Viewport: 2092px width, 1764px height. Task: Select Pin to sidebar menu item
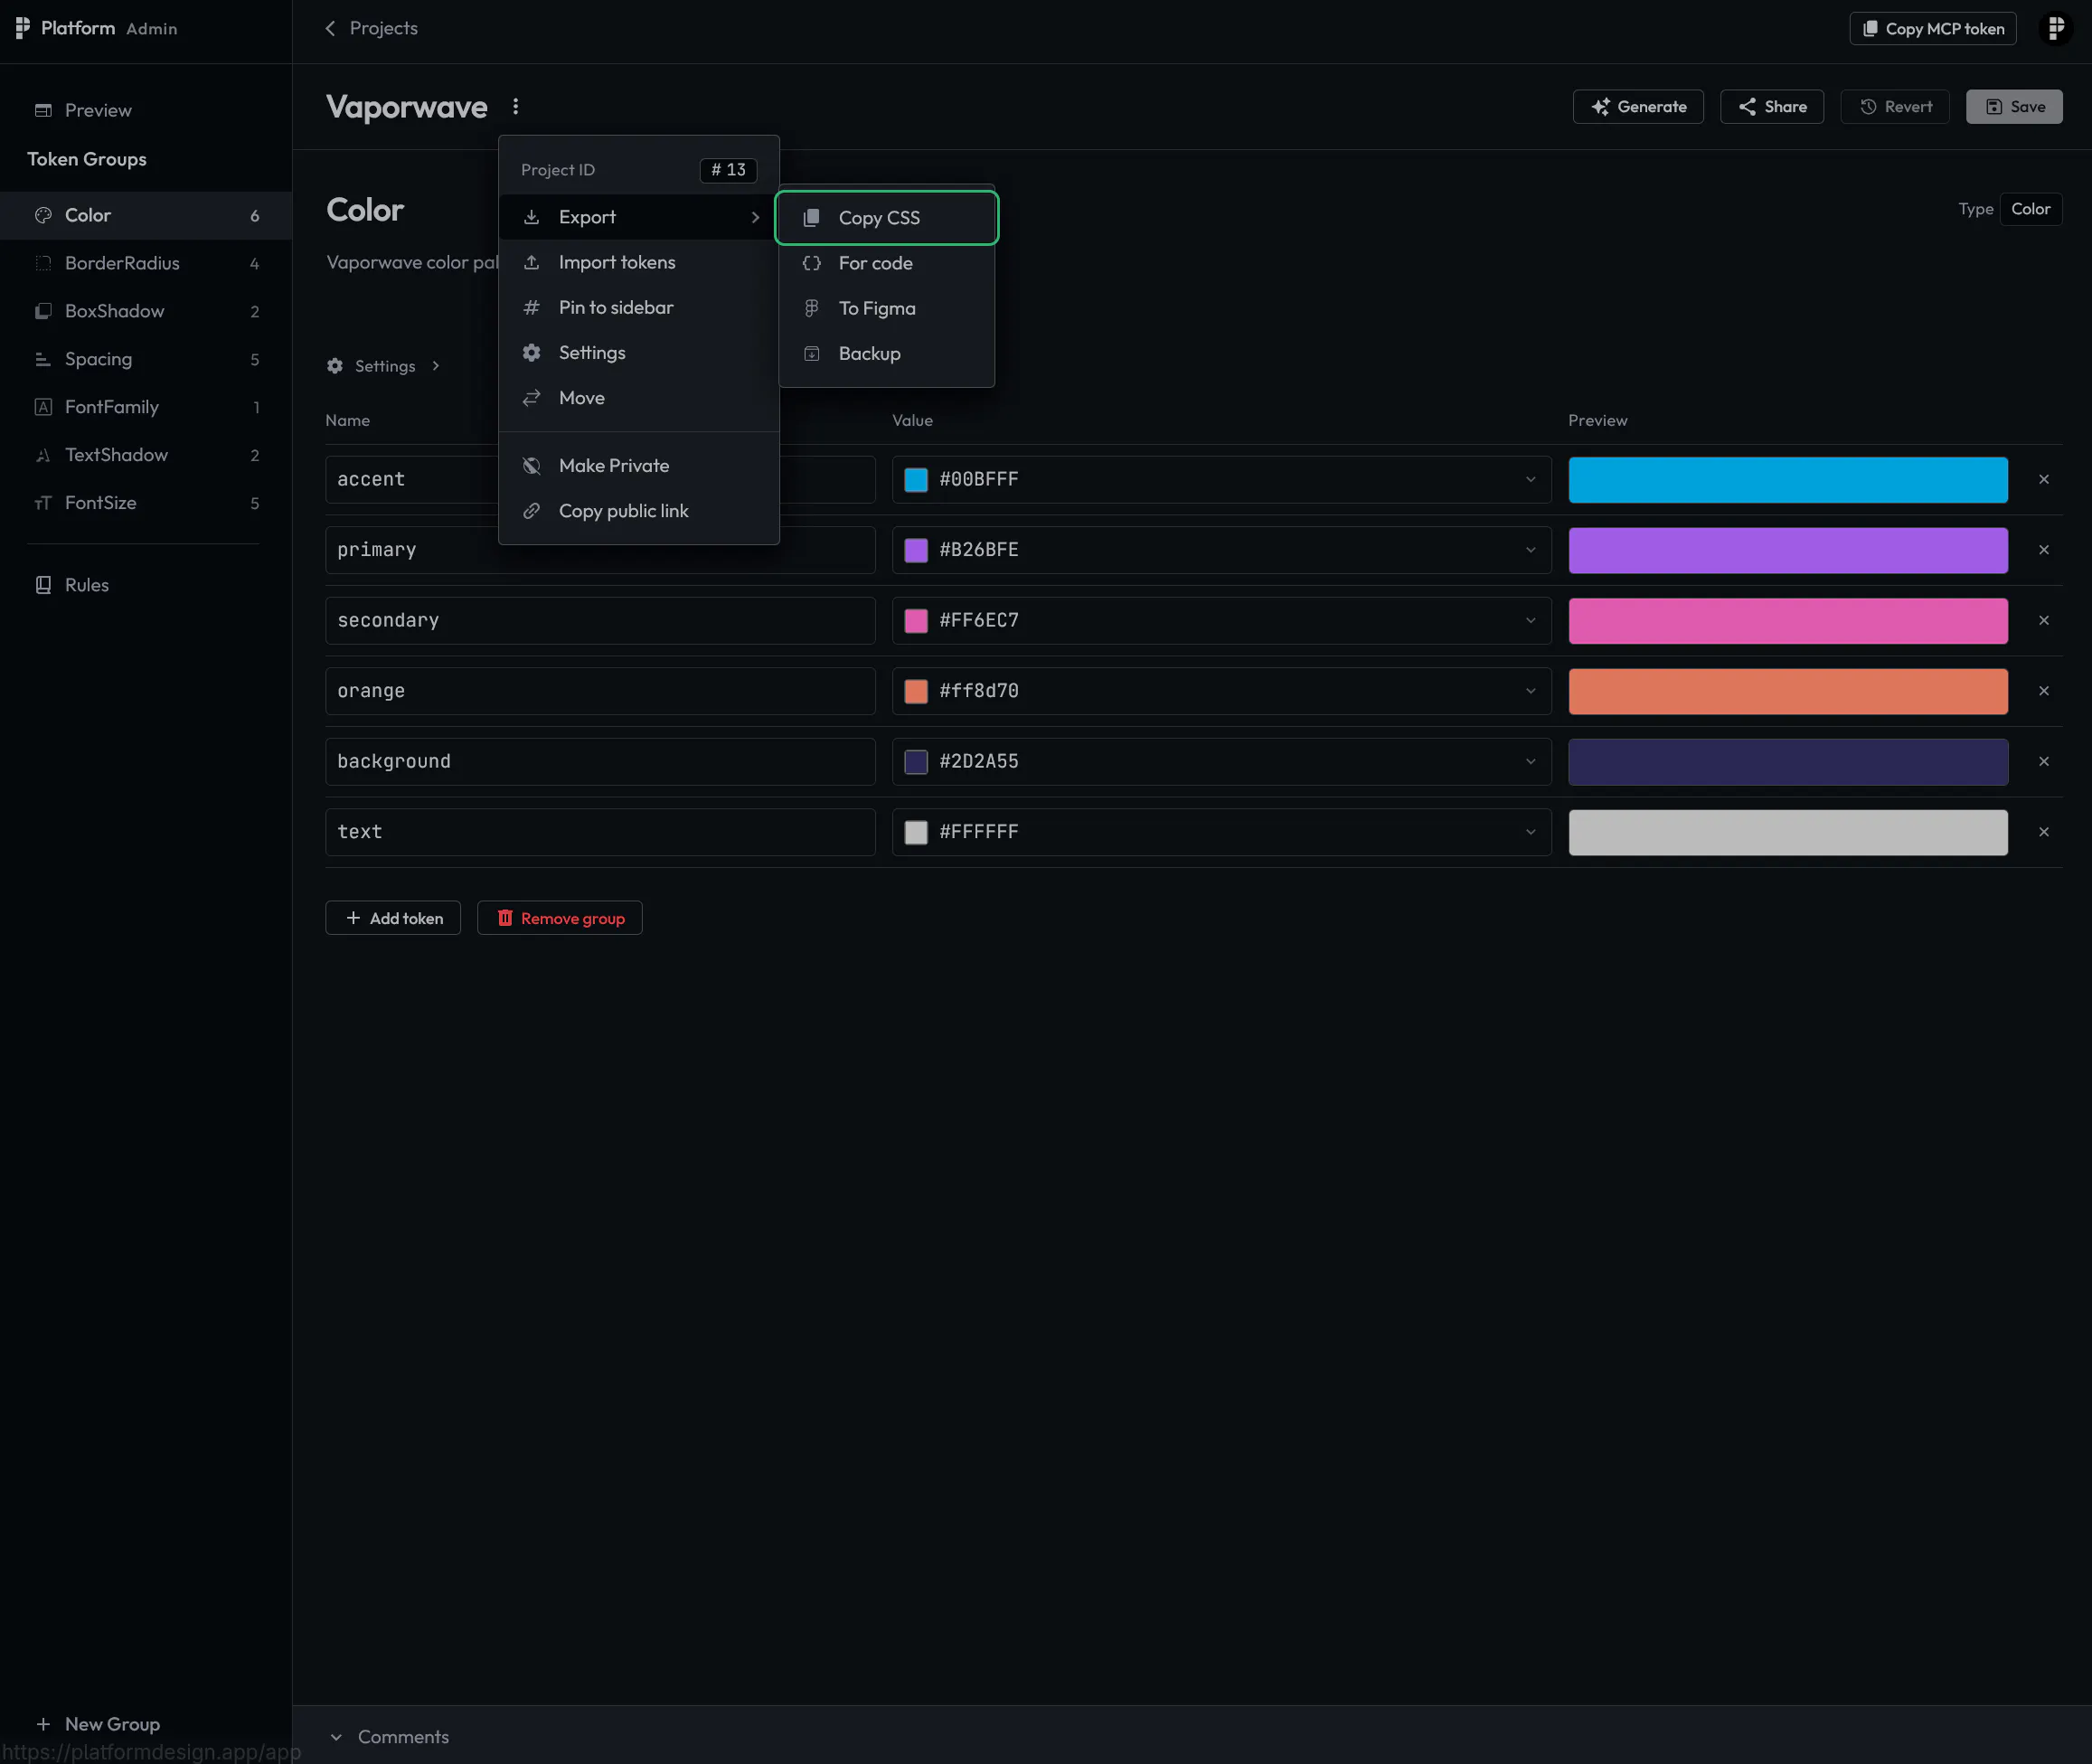(x=639, y=307)
